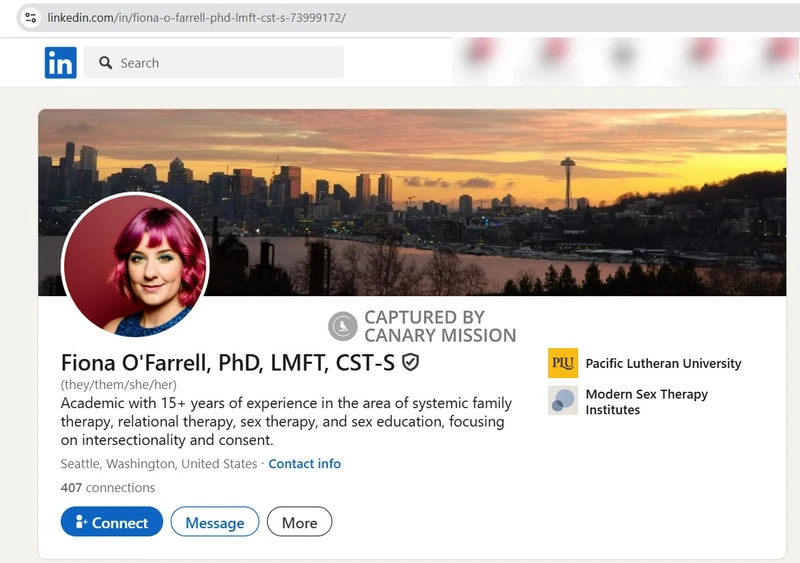Select the profile URL in address bar
Image resolution: width=800 pixels, height=563 pixels.
point(198,18)
